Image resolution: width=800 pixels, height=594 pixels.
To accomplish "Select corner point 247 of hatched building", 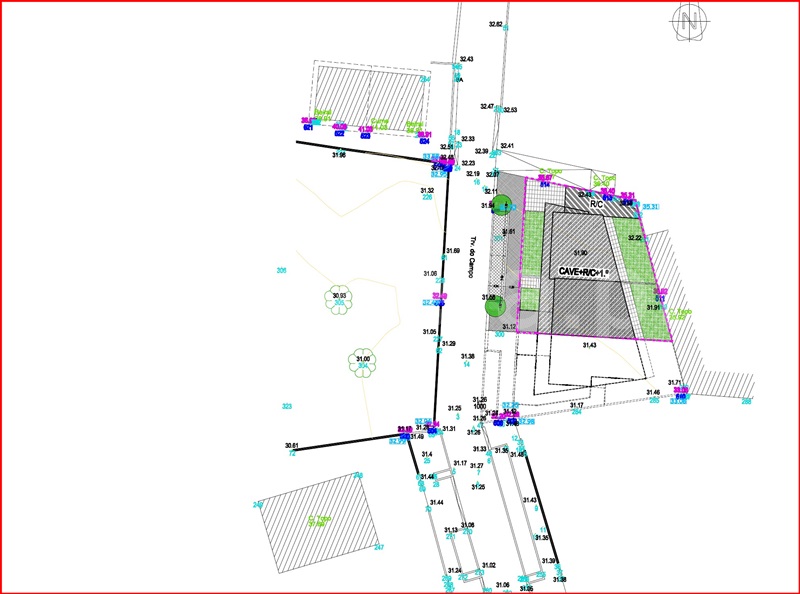I will point(379,548).
